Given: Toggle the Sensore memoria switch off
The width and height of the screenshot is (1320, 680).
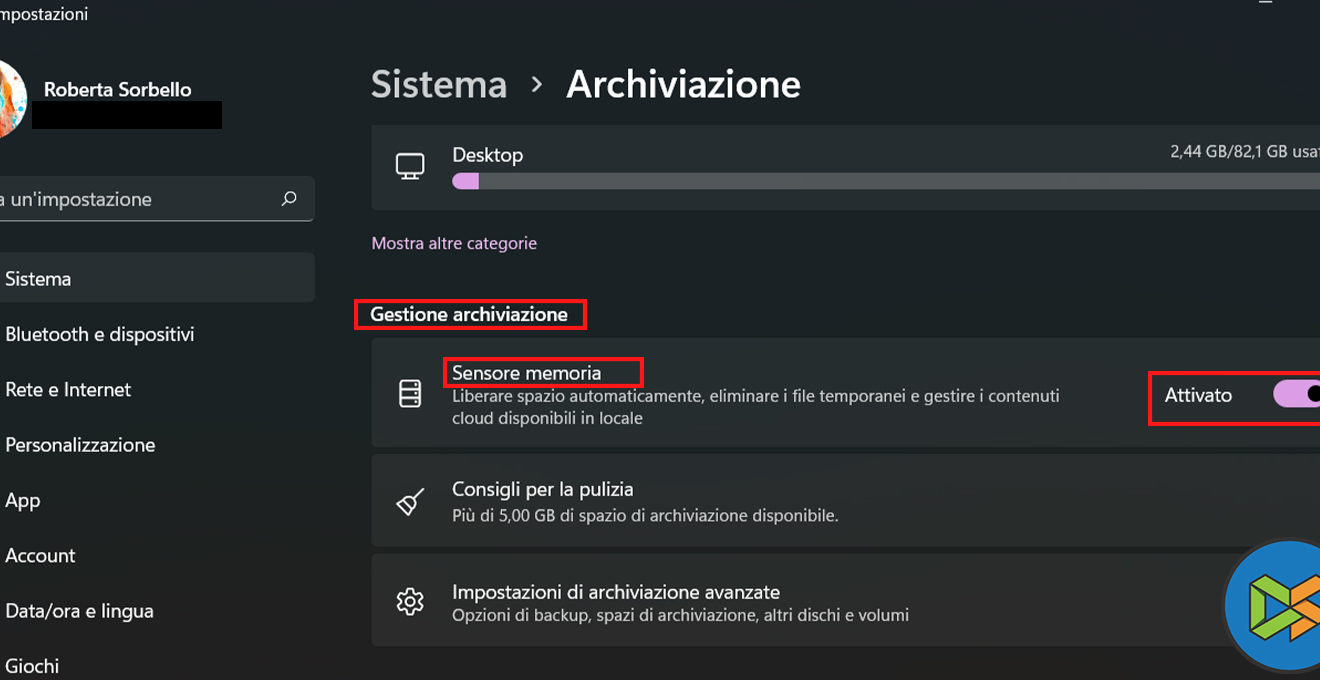Looking at the screenshot, I should pyautogui.click(x=1297, y=394).
